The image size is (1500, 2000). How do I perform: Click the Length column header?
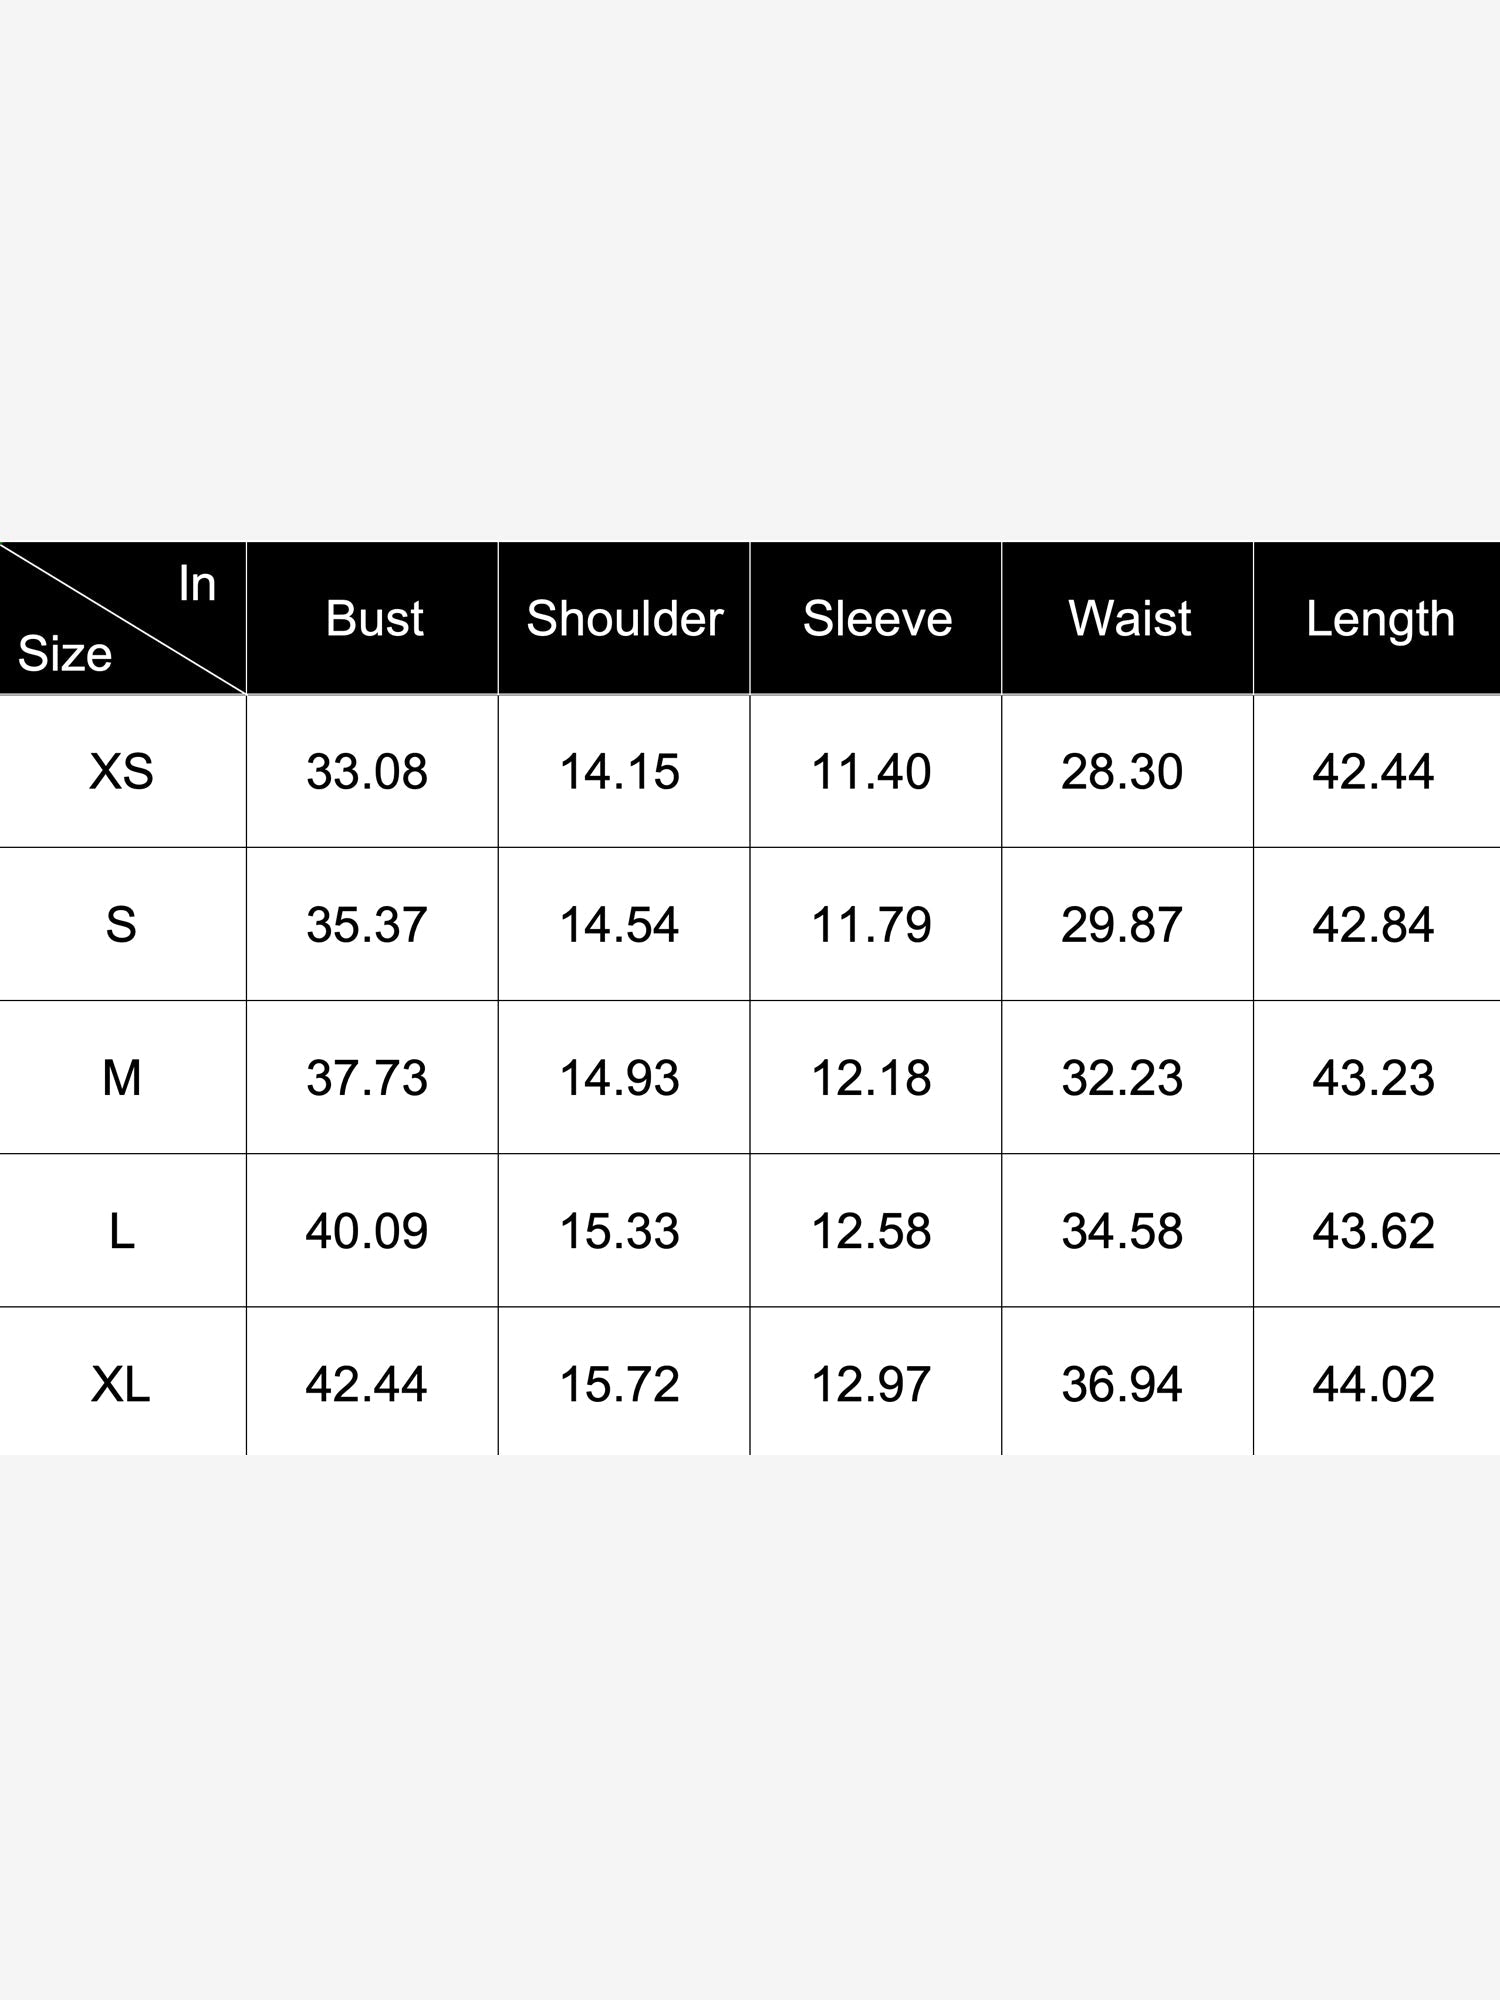point(1378,618)
